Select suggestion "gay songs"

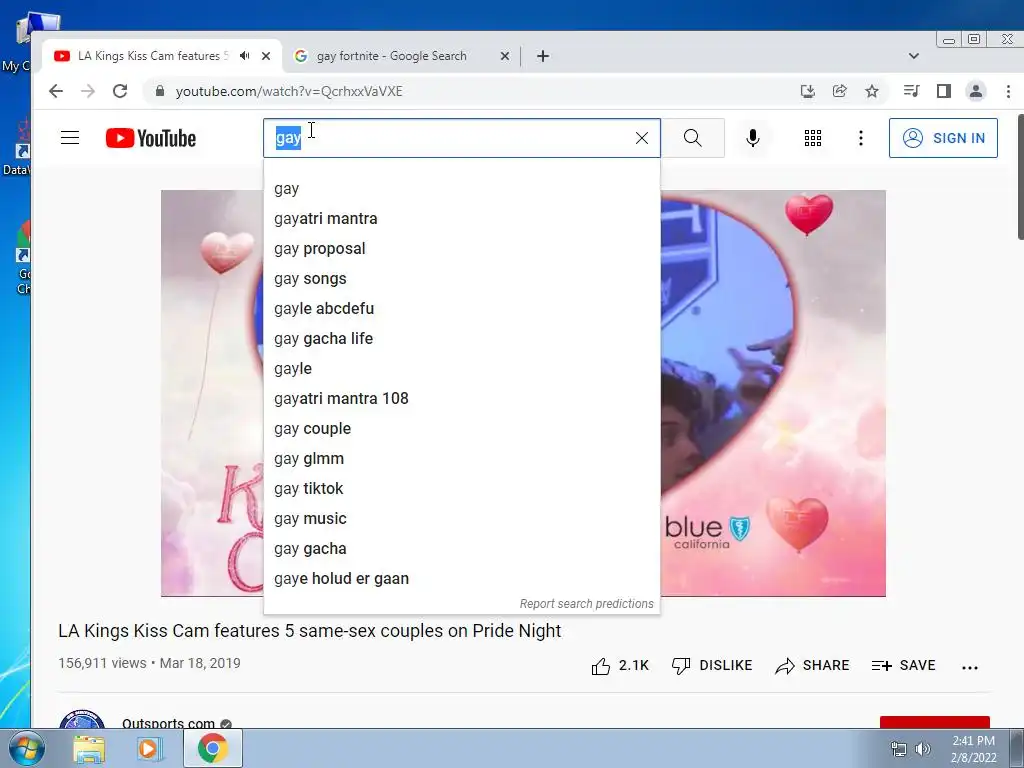coord(462,279)
